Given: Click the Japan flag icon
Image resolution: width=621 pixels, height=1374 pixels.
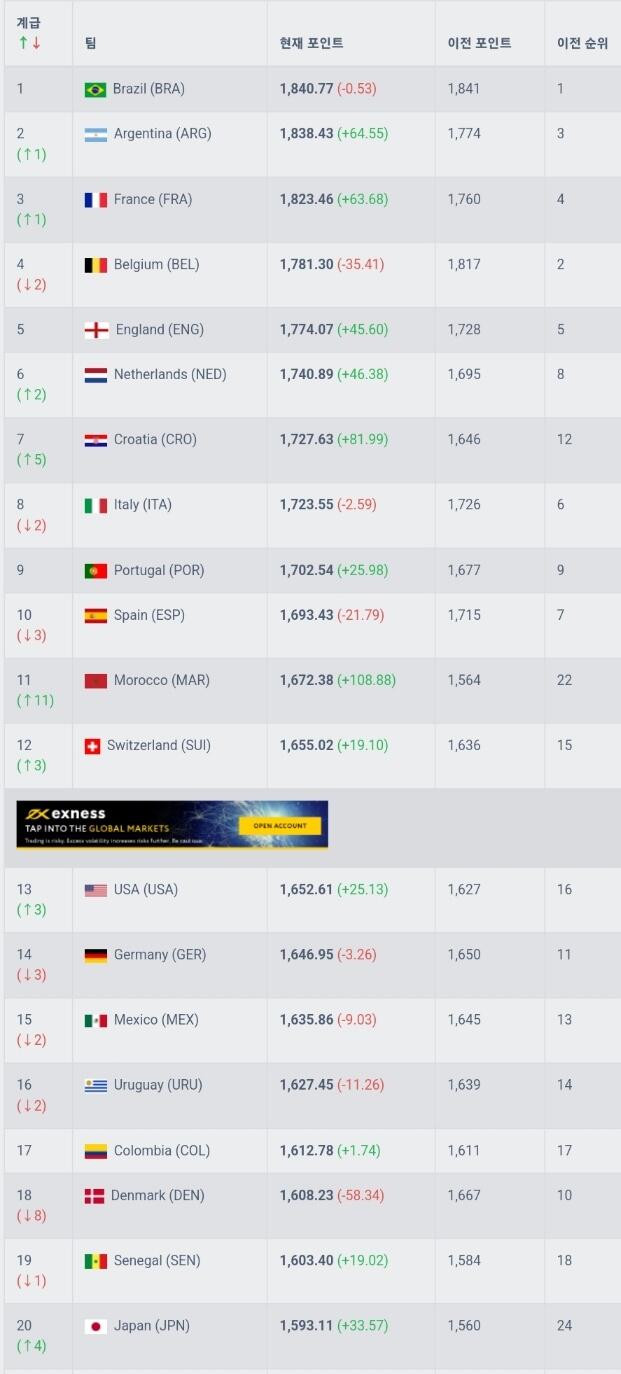Looking at the screenshot, I should click(95, 1326).
